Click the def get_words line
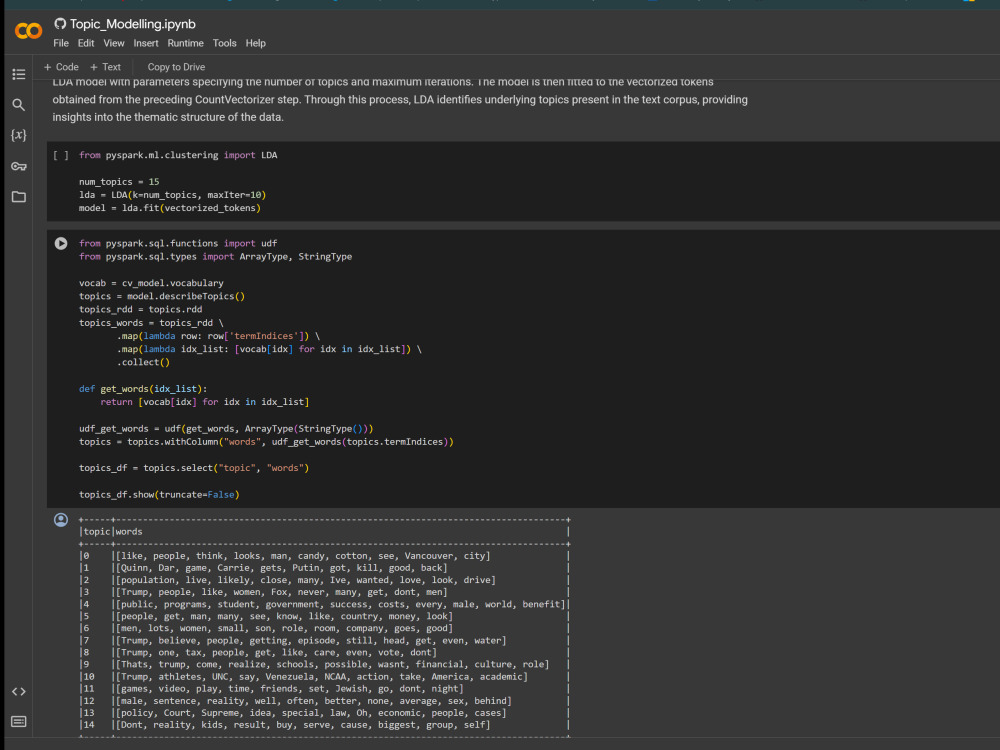The image size is (1000, 750). click(143, 388)
